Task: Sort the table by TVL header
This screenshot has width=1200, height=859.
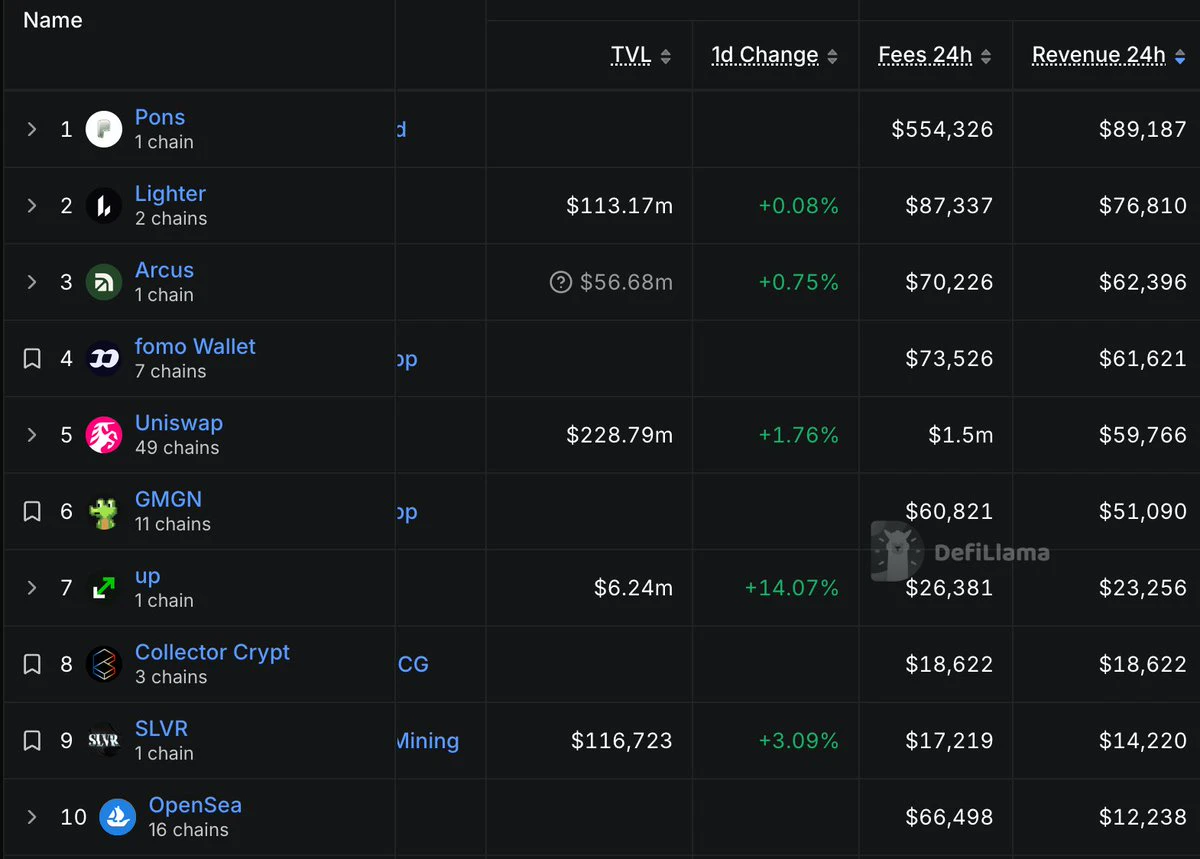Action: coord(631,56)
